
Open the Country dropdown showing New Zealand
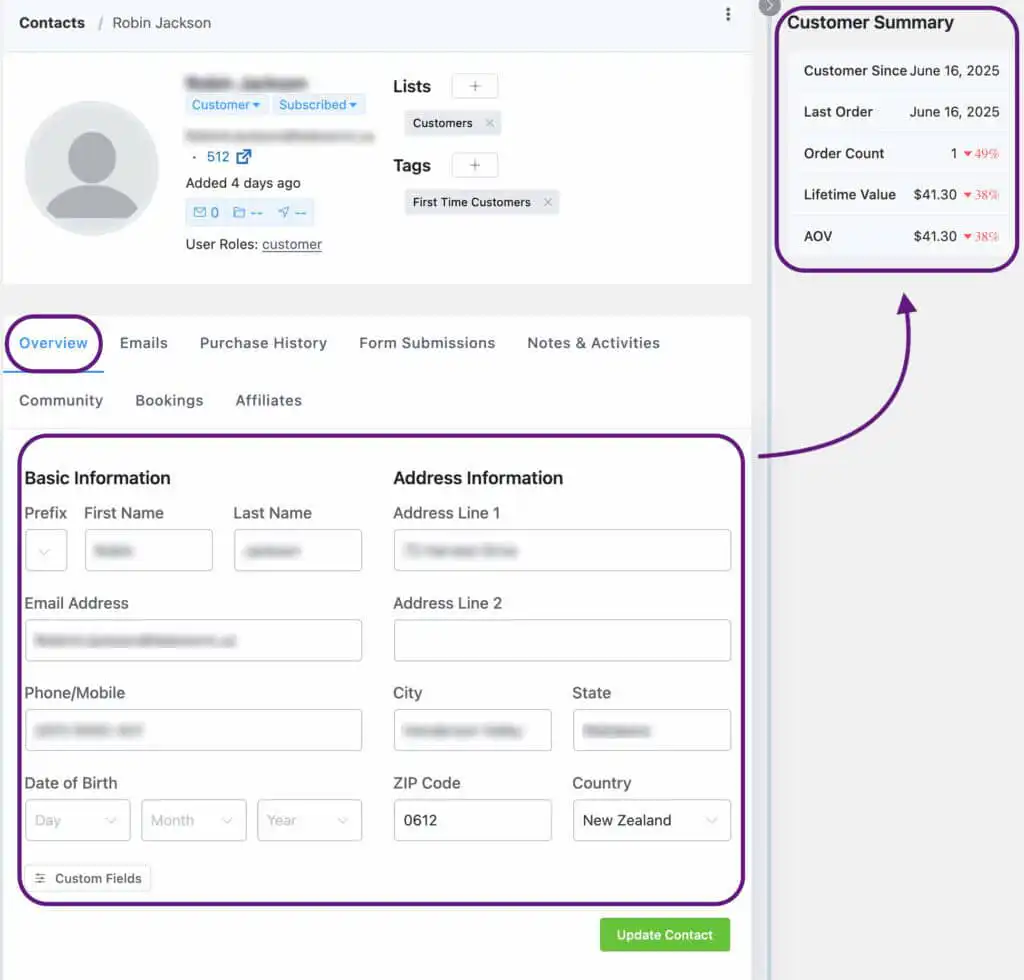[x=652, y=820]
